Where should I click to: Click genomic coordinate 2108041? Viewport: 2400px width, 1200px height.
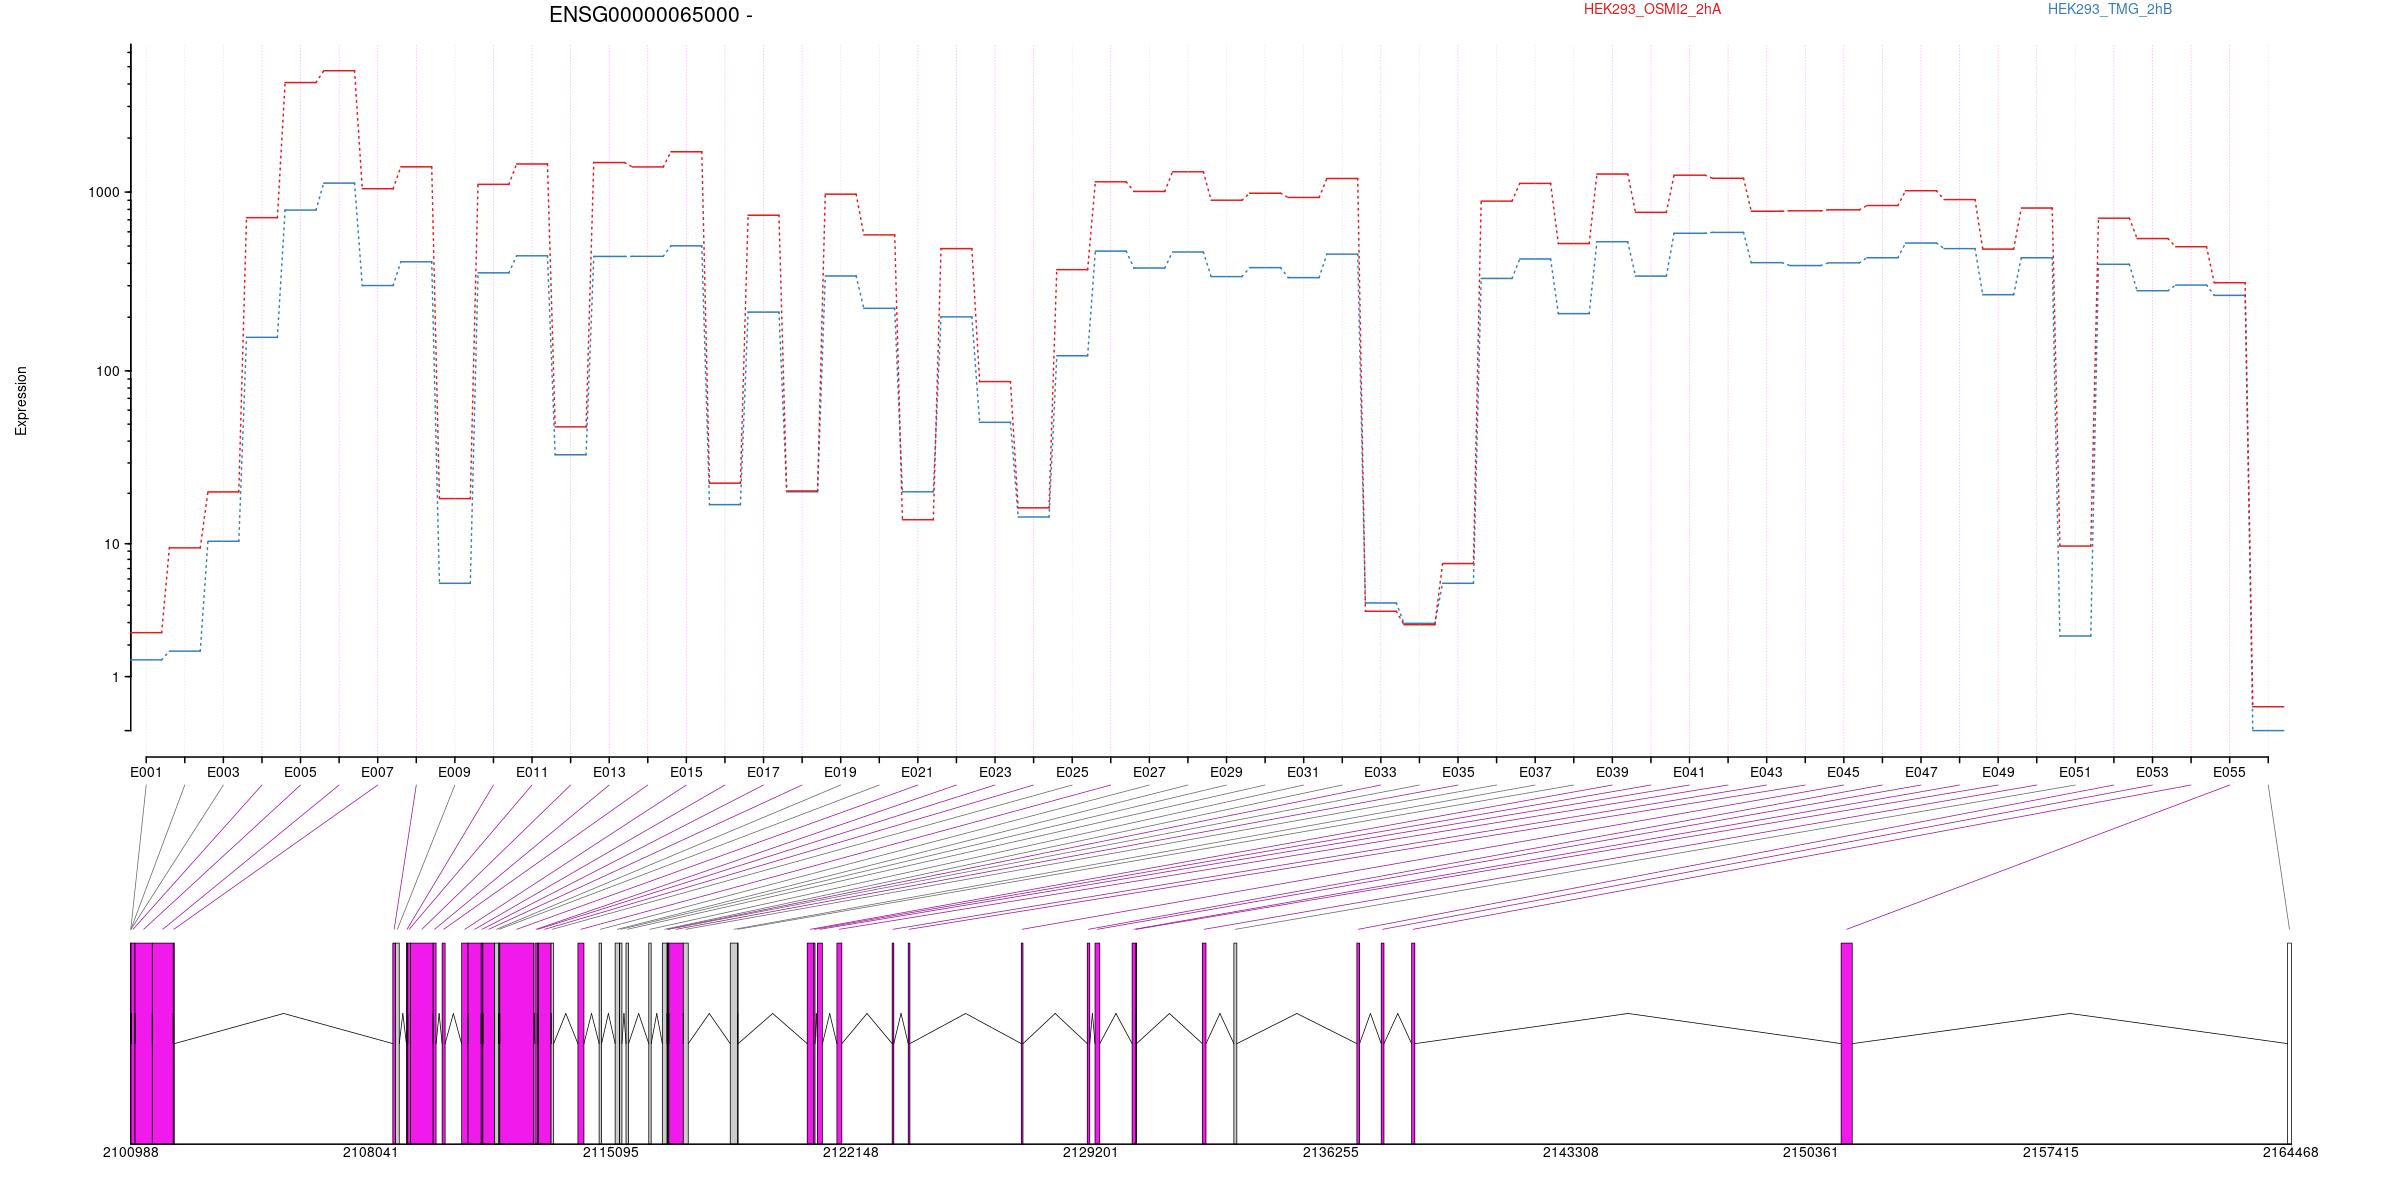click(371, 1152)
